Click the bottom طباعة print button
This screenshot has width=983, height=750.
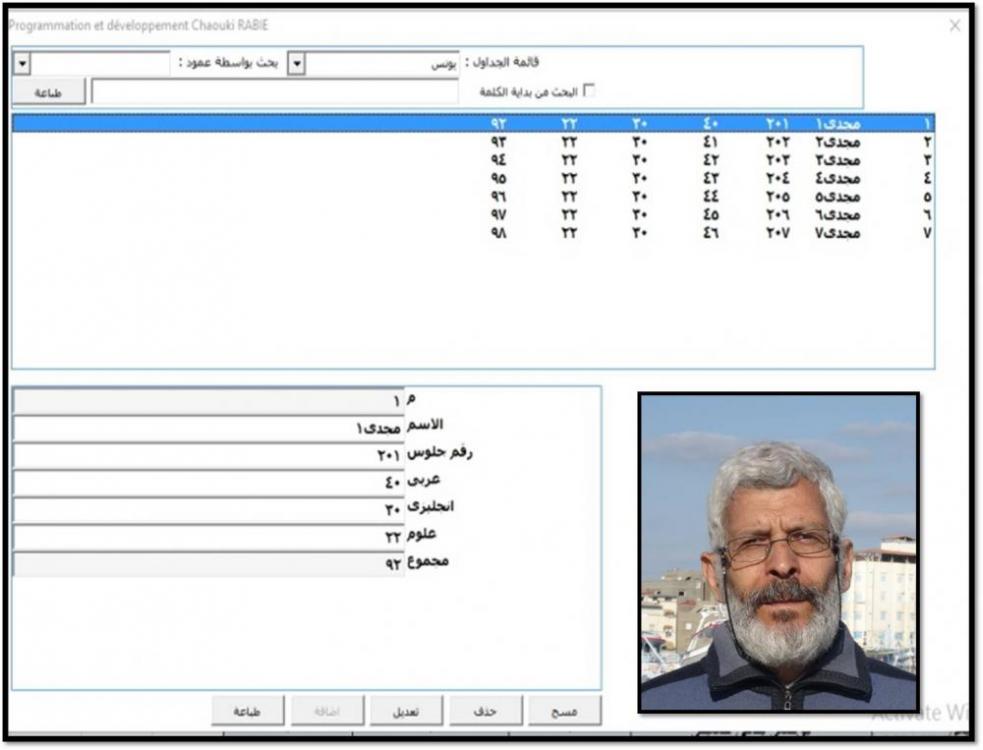[247, 711]
